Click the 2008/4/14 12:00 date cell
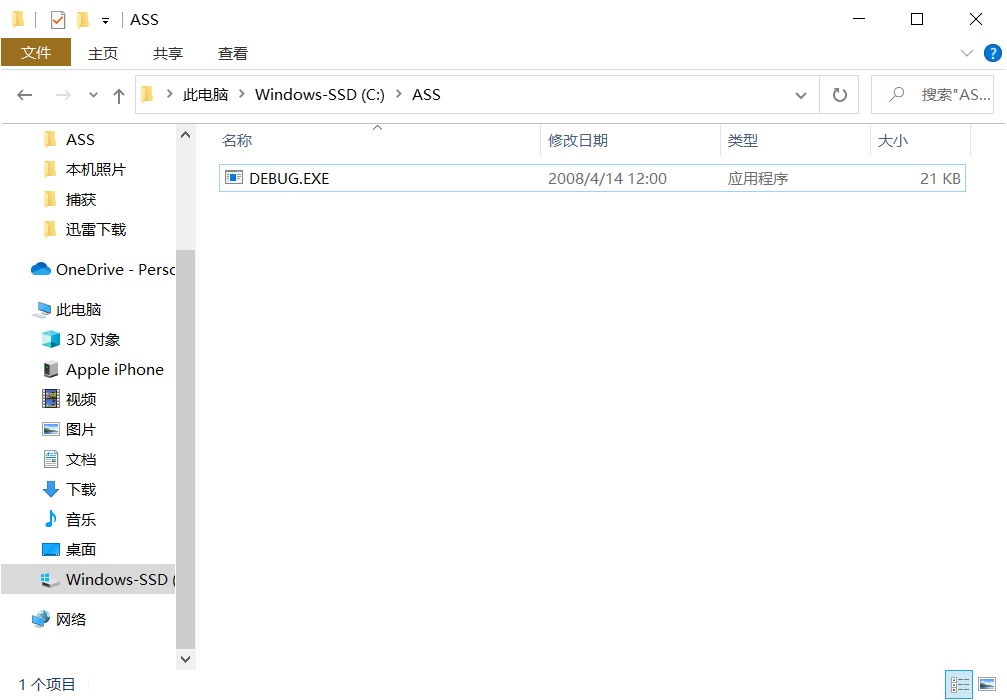Viewport: 1007px width, 700px height. (607, 179)
